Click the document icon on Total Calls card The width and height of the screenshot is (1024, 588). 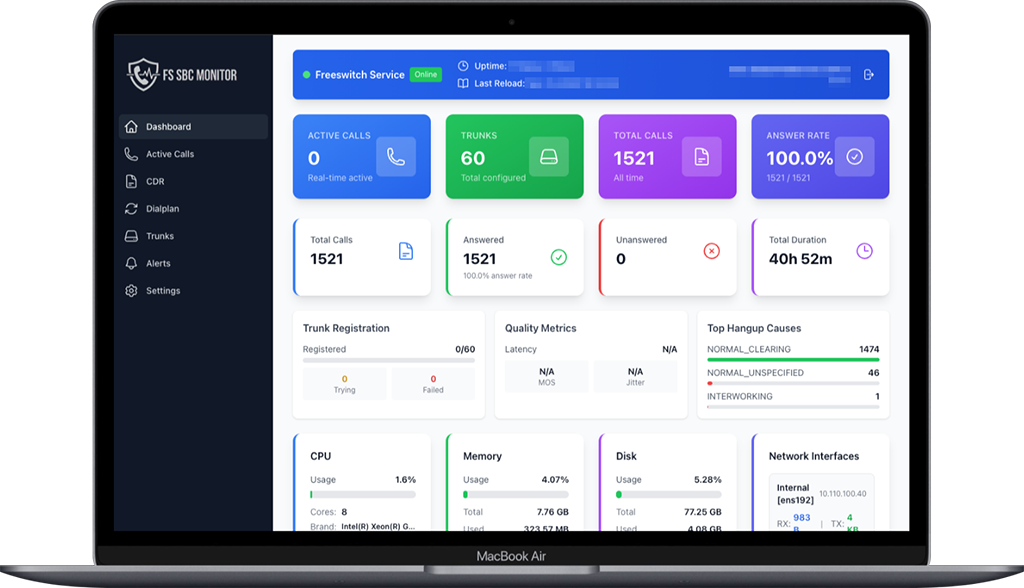click(x=702, y=157)
